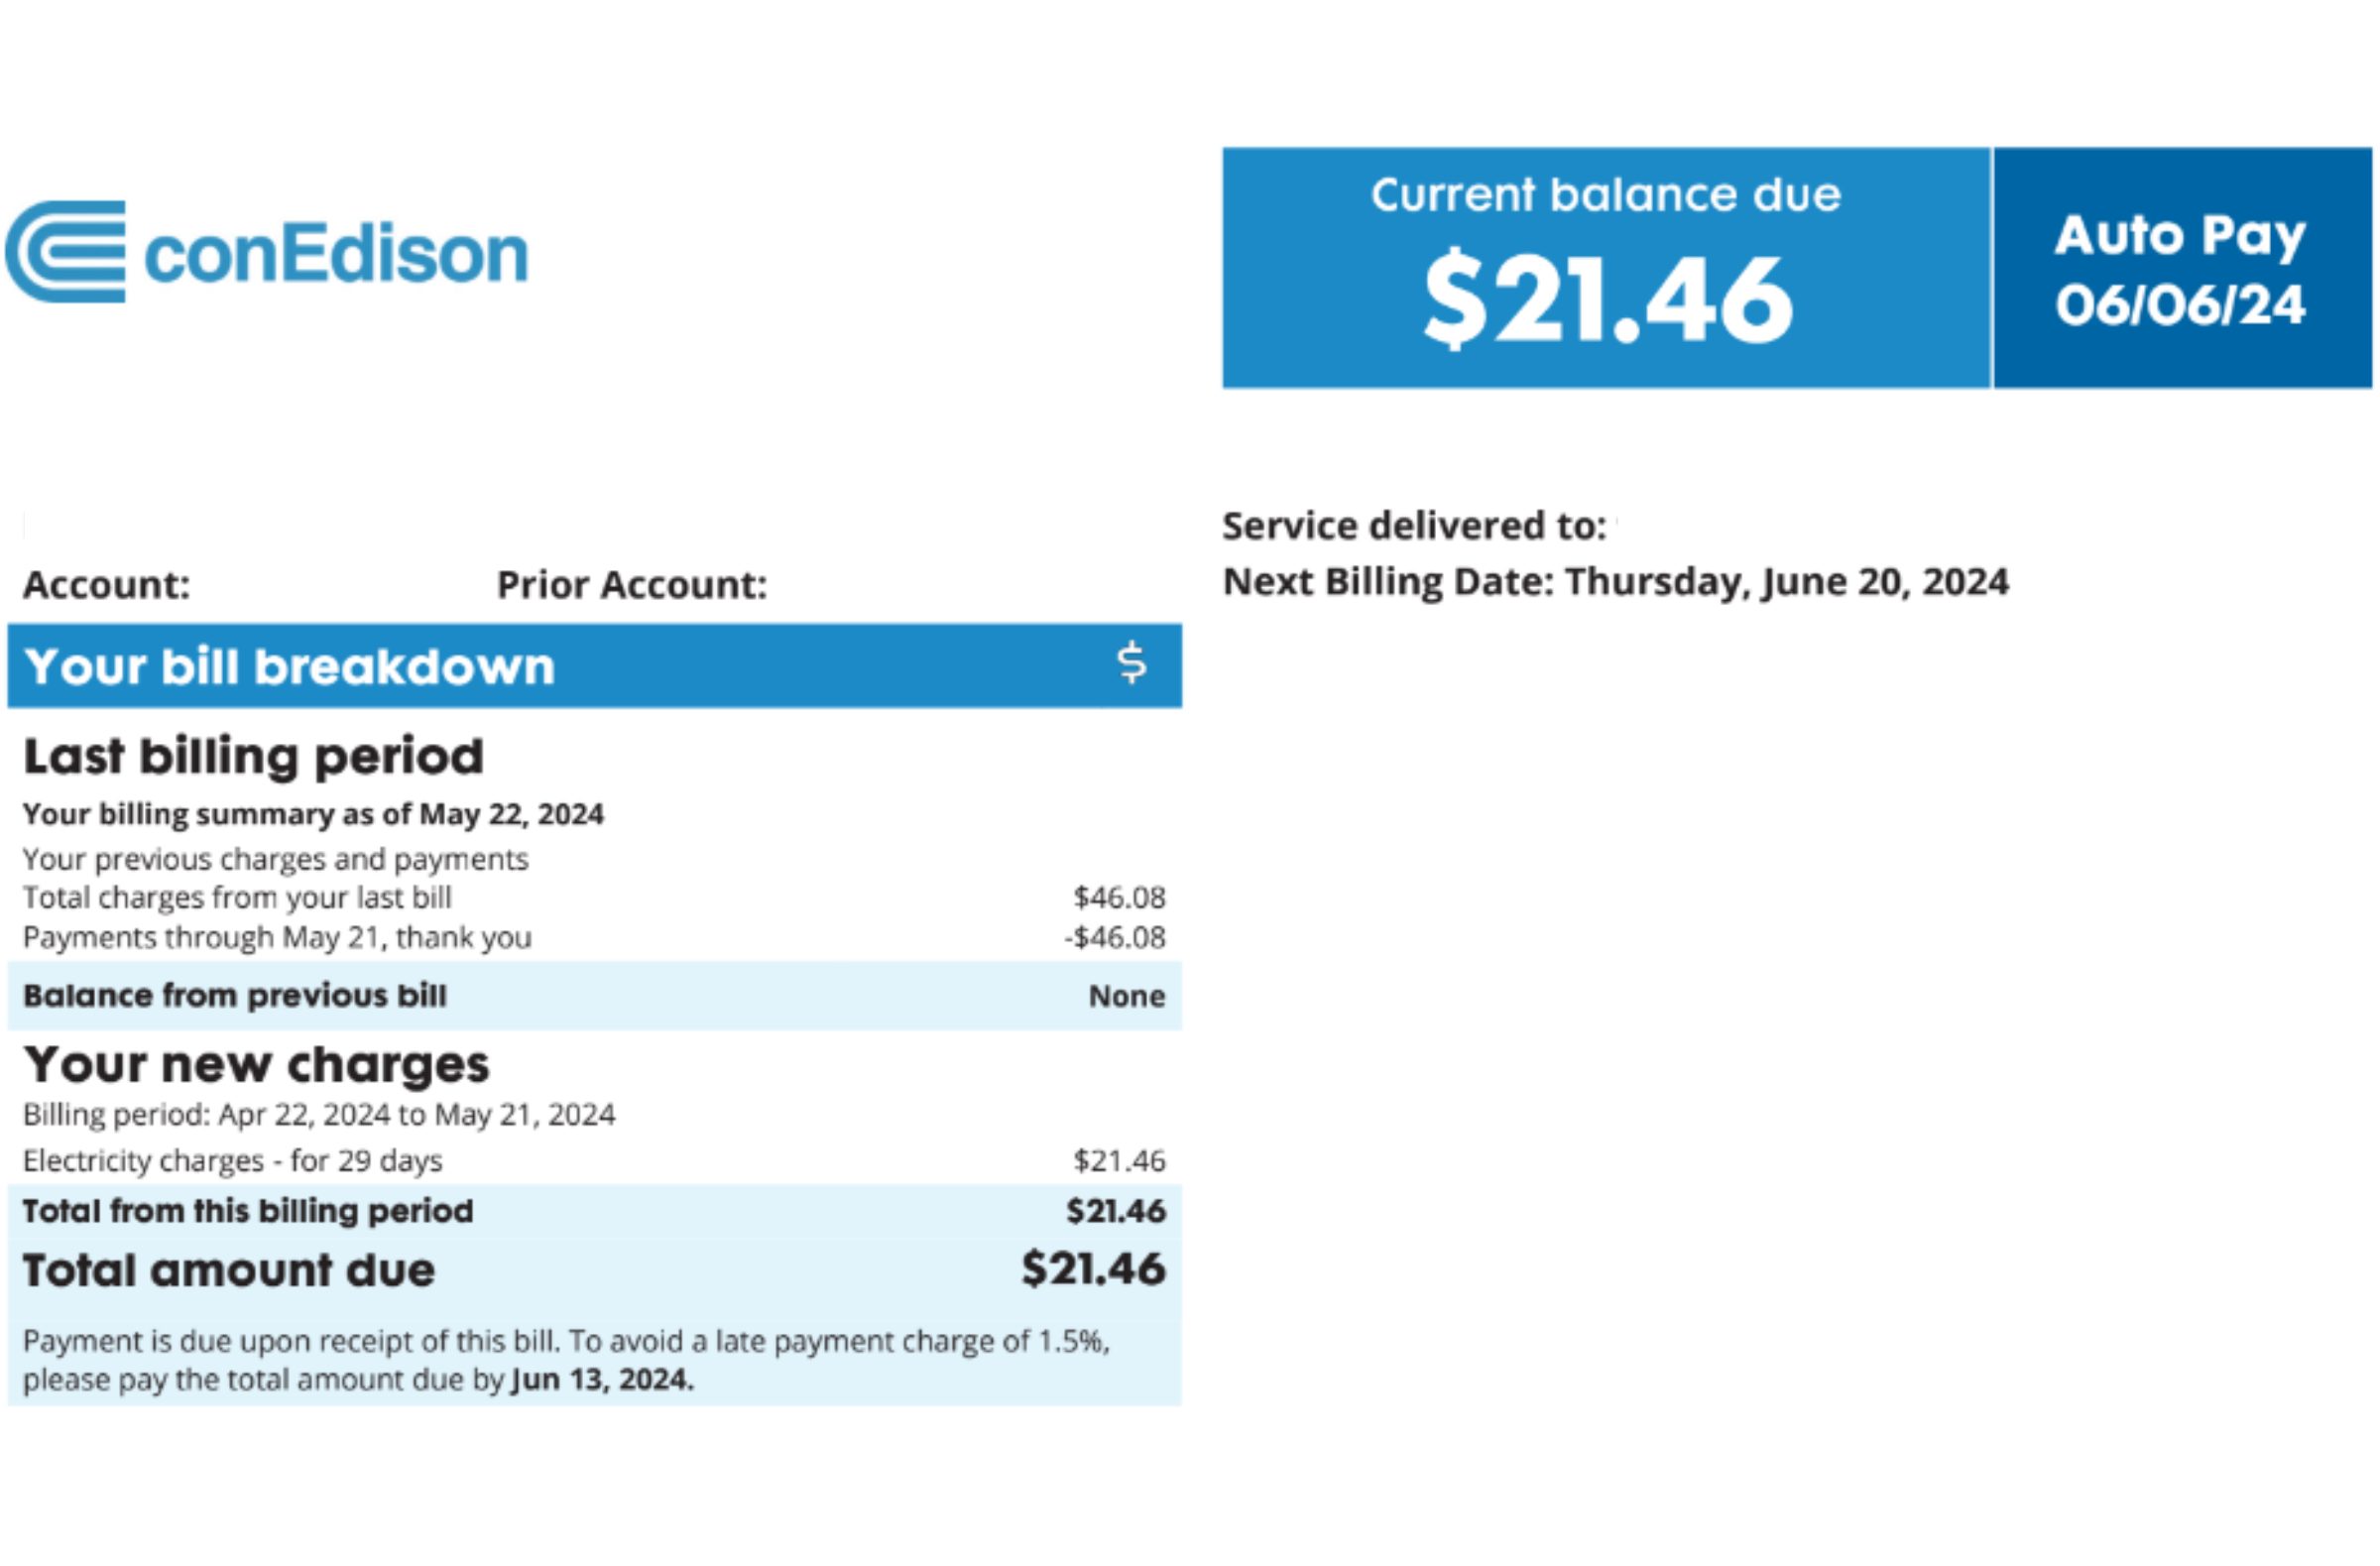Click the Balance from previous bill row
The image size is (2380, 1566).
[594, 996]
